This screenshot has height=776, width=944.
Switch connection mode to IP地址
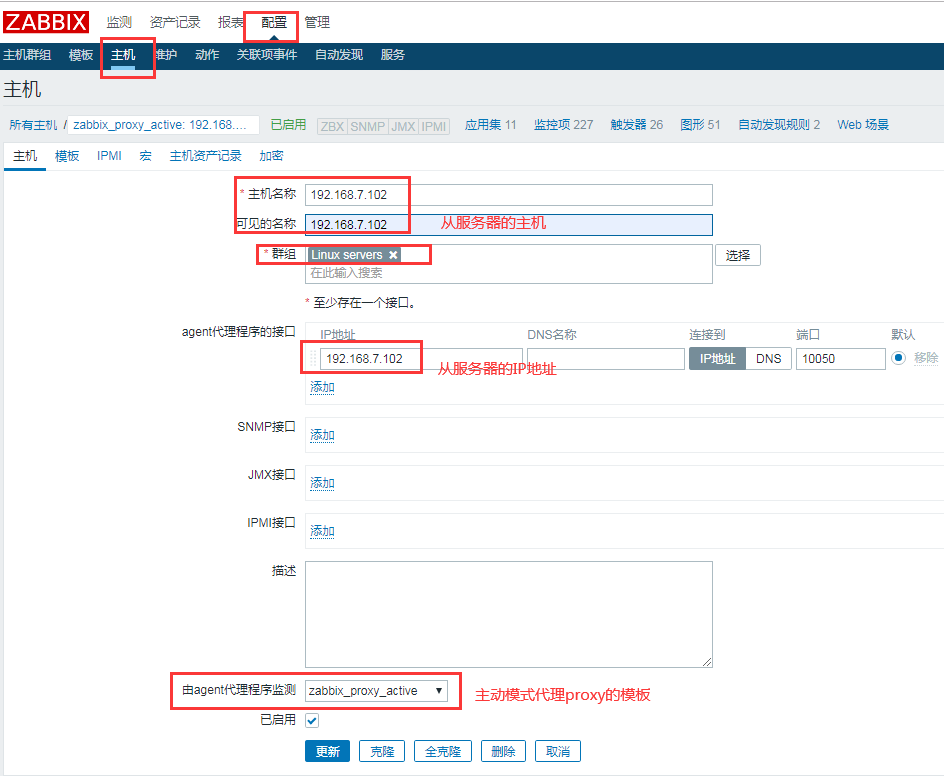coord(717,359)
